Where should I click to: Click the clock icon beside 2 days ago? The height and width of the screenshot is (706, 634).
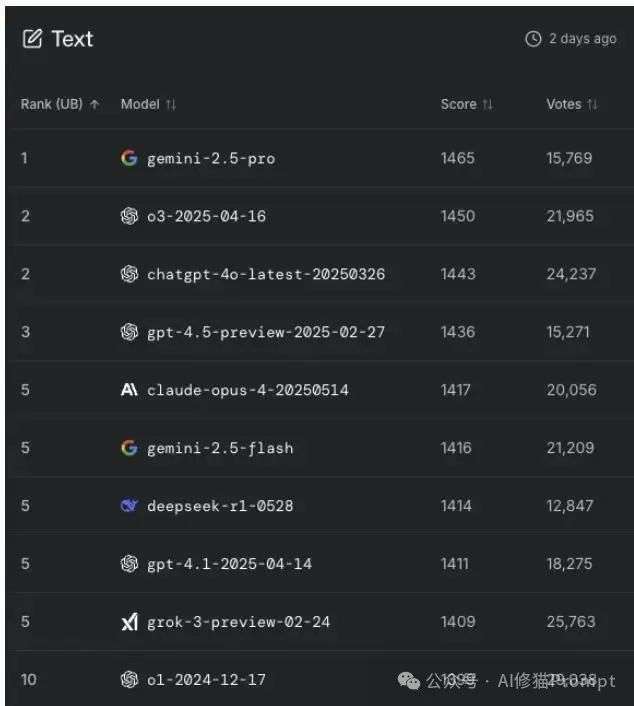(533, 39)
